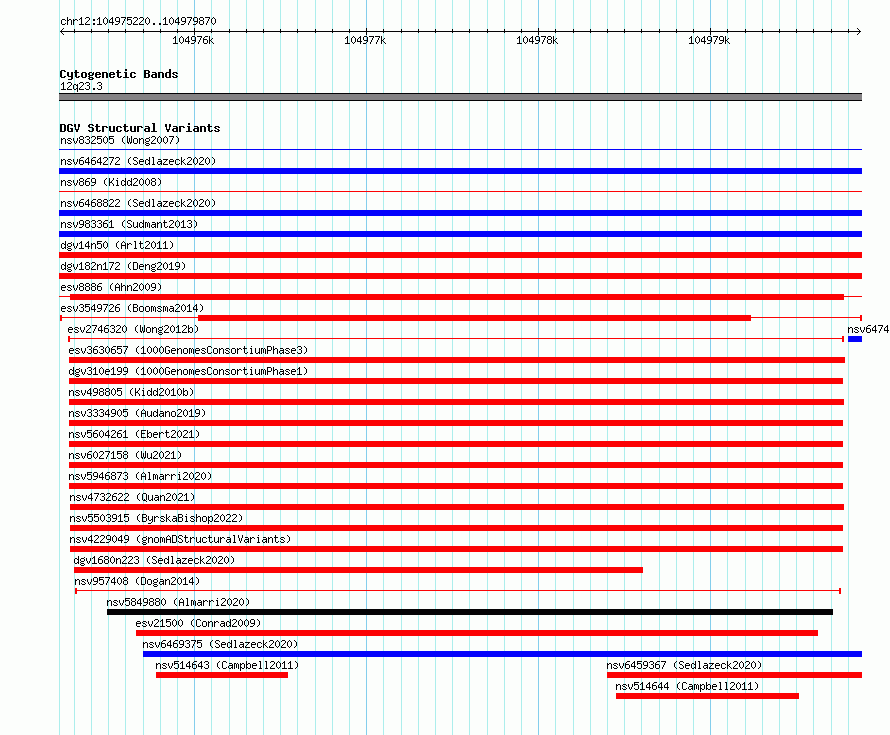Click the 104976k ruler mark

point(193,40)
